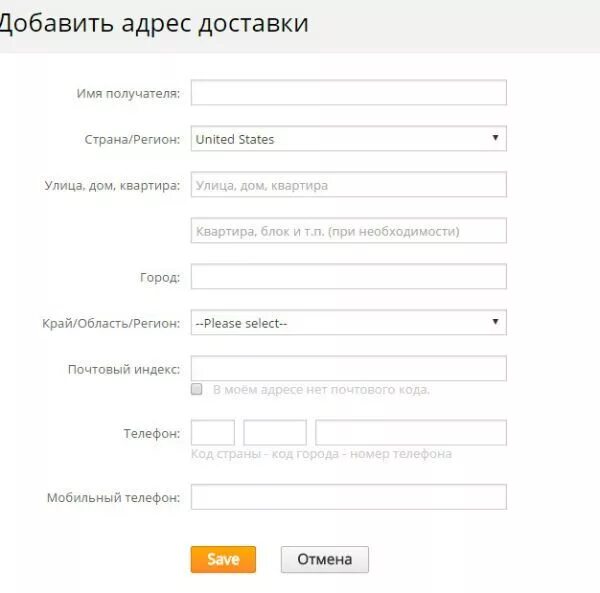Screen dimensions: 600x593
Task: Click the Телефон label text
Action: [x=152, y=433]
